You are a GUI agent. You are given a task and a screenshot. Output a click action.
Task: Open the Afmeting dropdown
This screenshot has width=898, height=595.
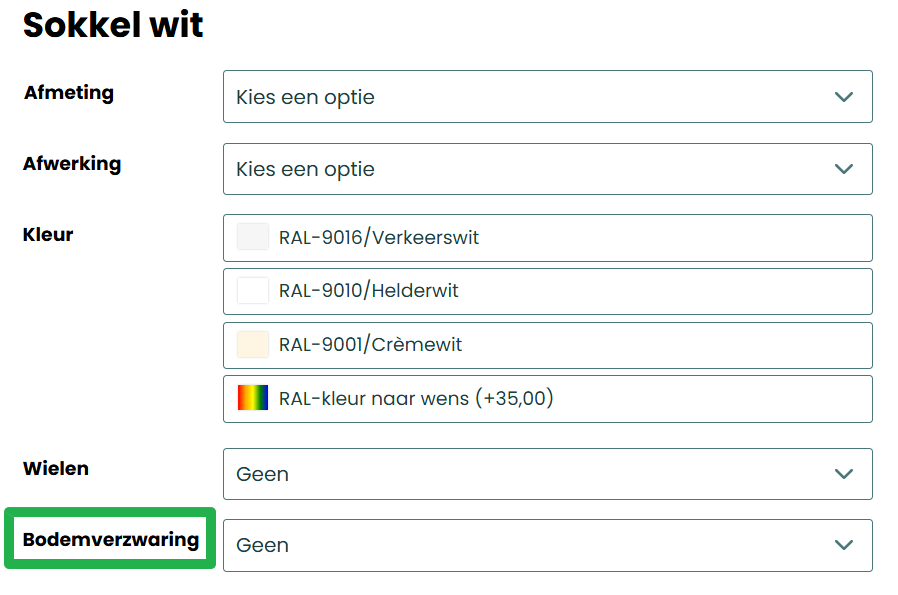[547, 97]
